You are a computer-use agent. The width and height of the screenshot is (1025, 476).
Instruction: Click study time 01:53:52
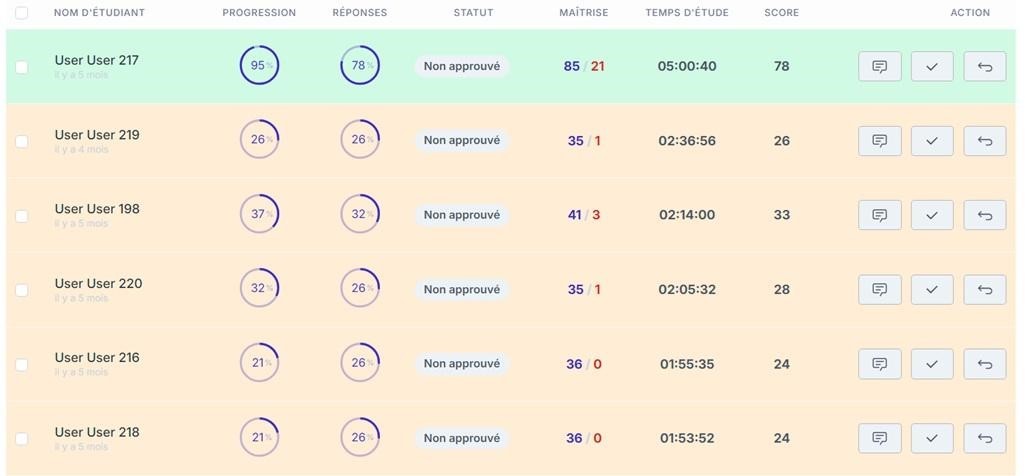[687, 438]
